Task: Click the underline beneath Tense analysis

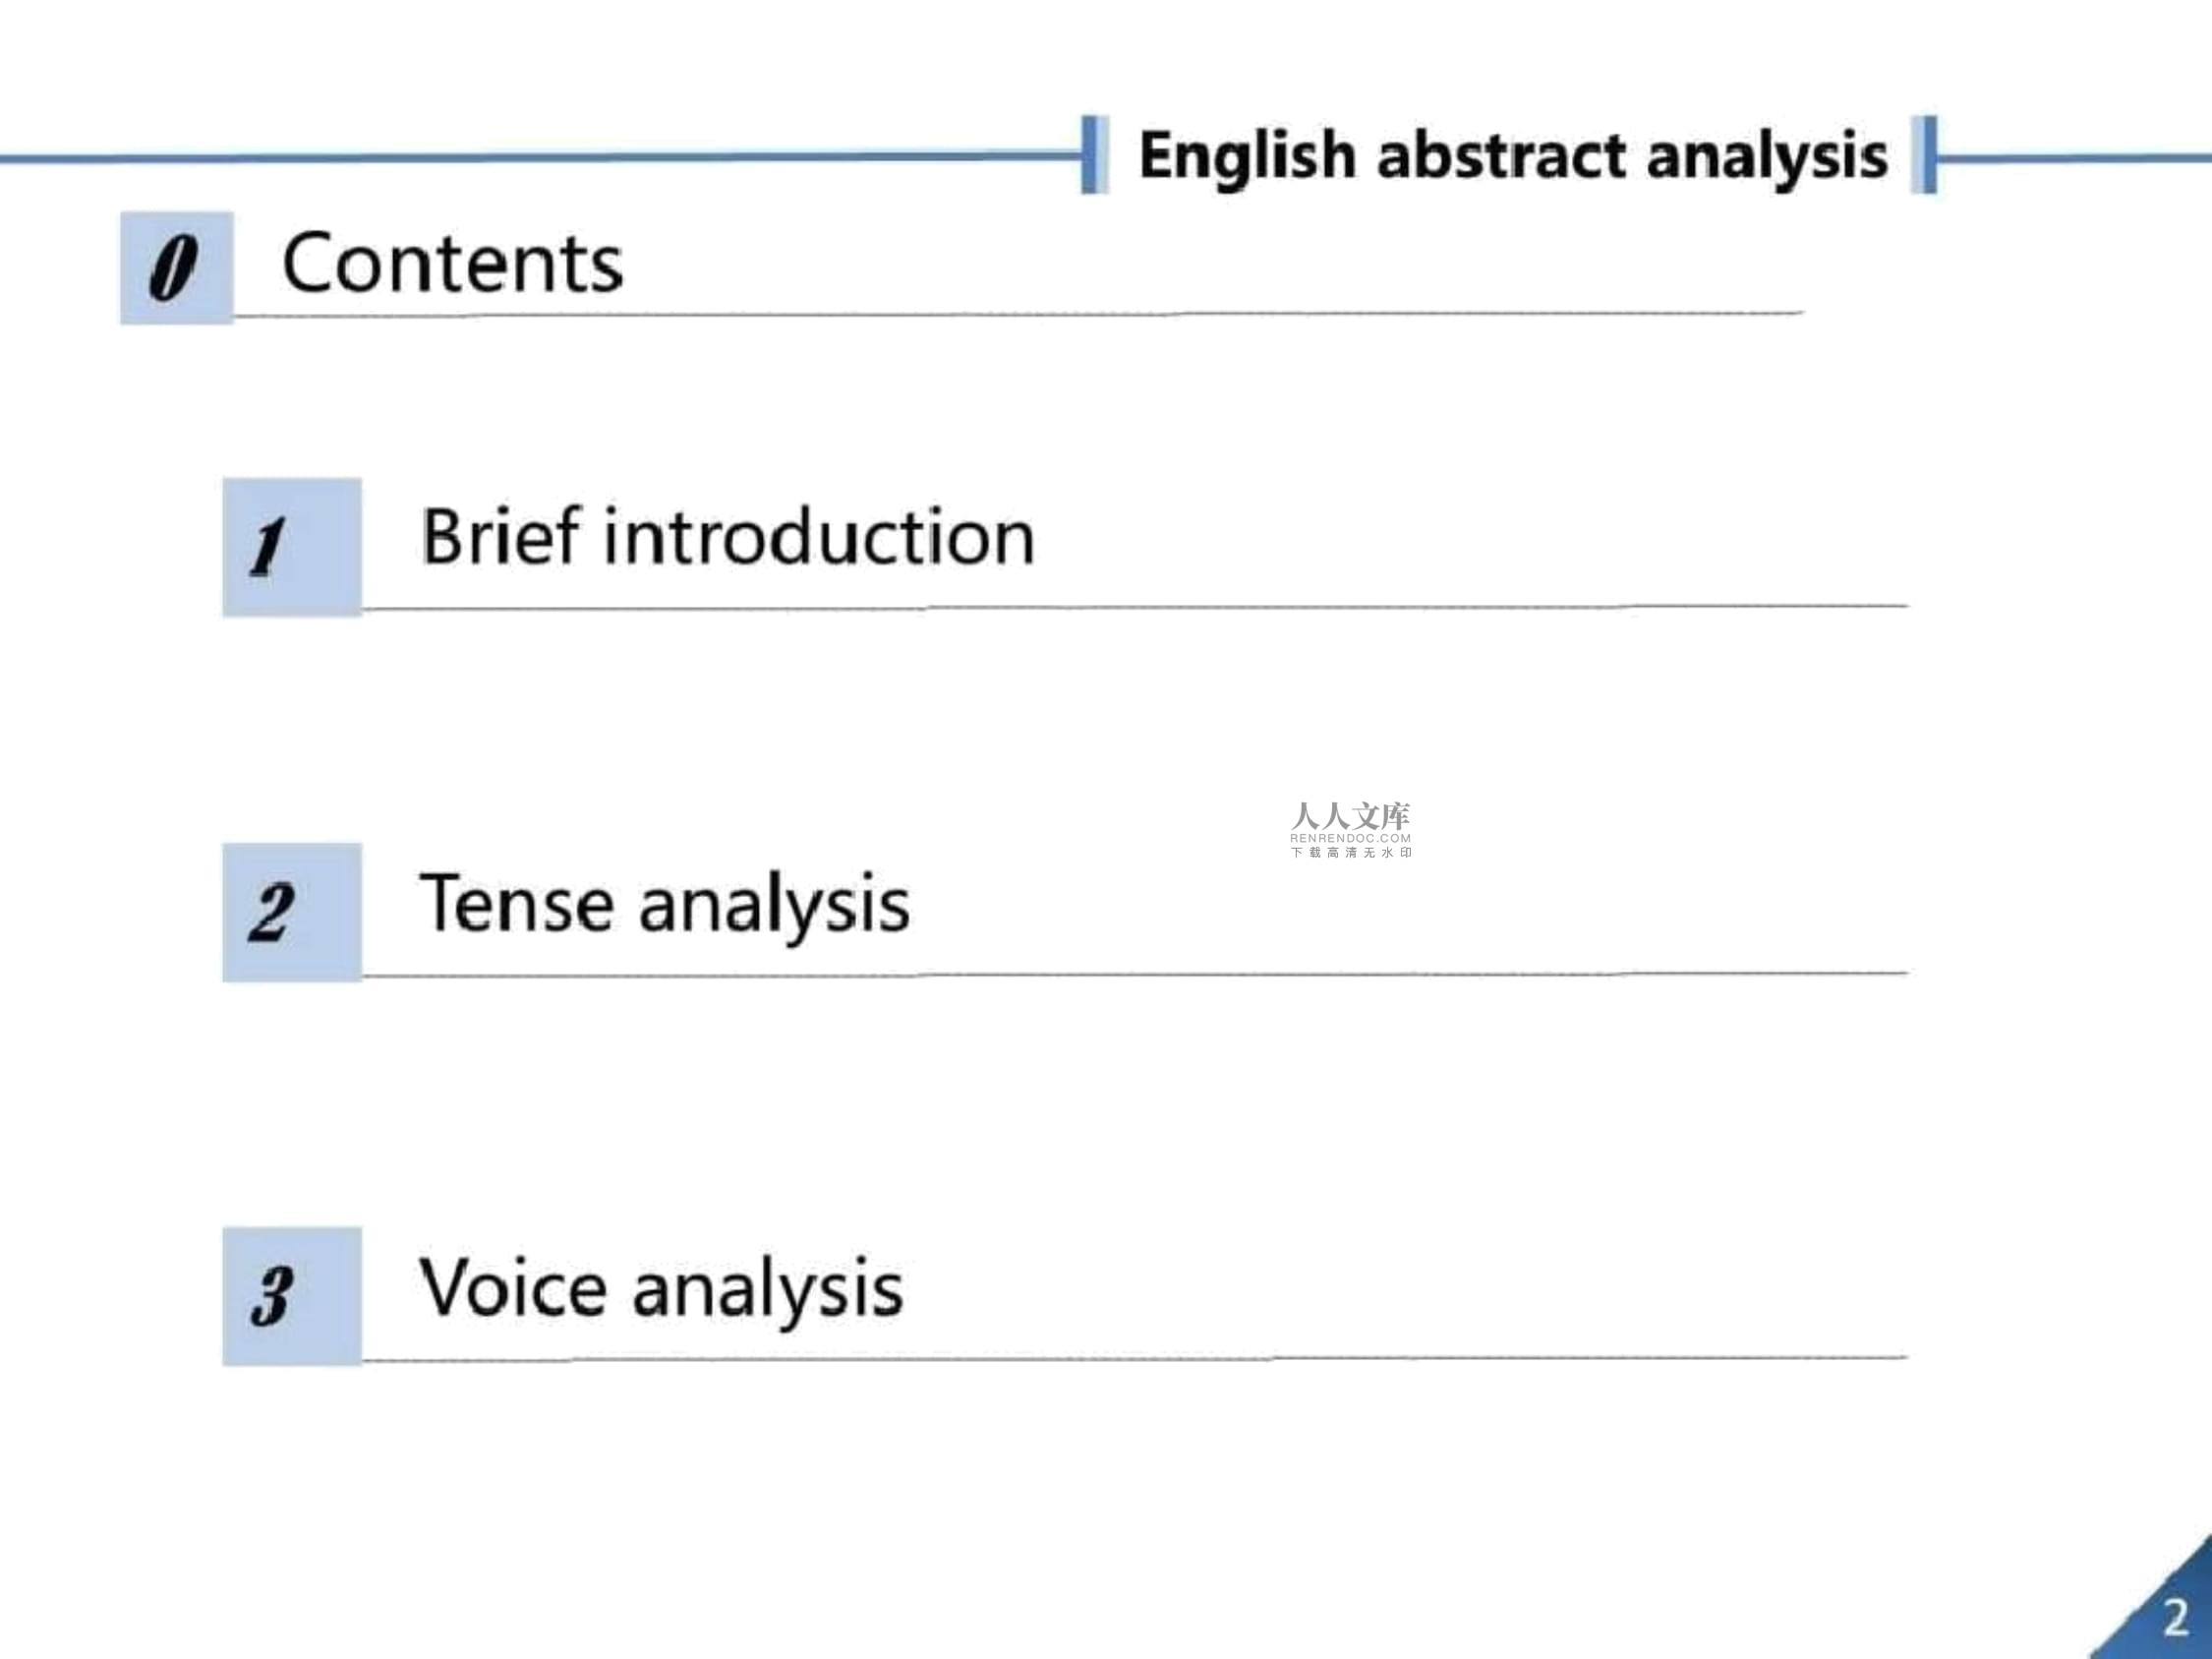Action: click(x=1135, y=973)
